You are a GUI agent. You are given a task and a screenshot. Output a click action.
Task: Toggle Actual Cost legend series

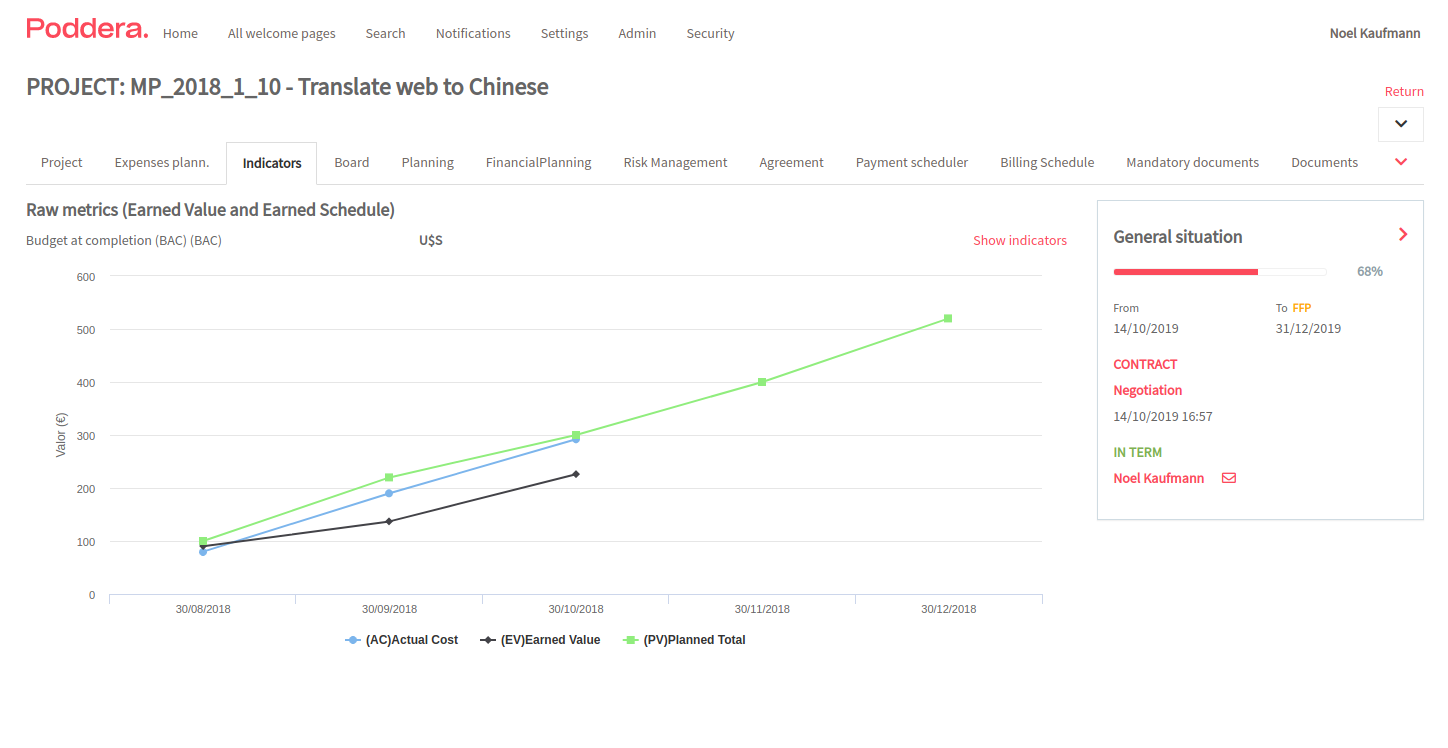[x=402, y=640]
